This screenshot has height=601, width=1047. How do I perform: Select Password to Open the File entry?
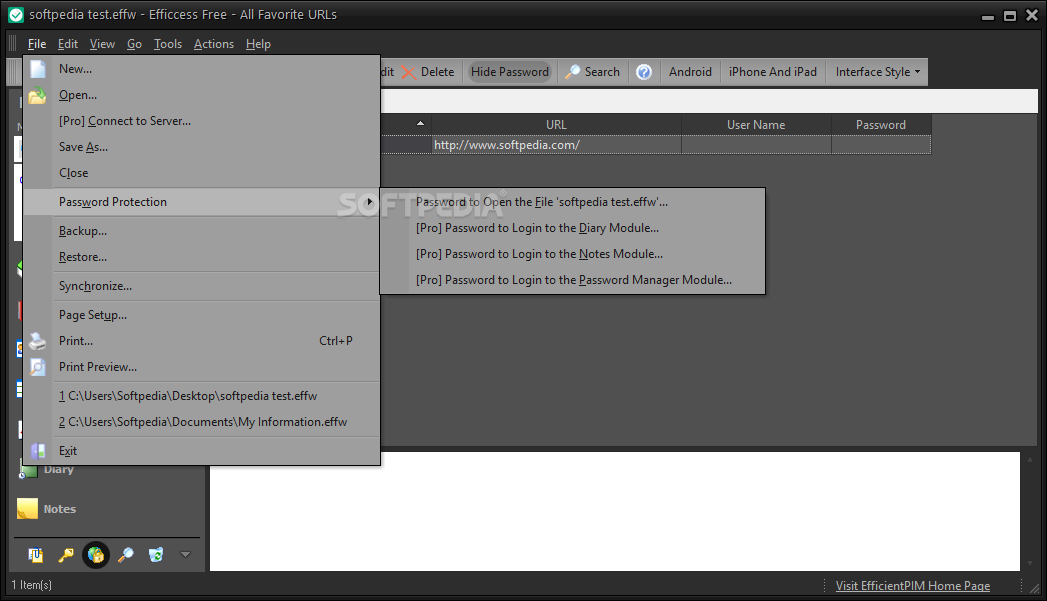(572, 202)
